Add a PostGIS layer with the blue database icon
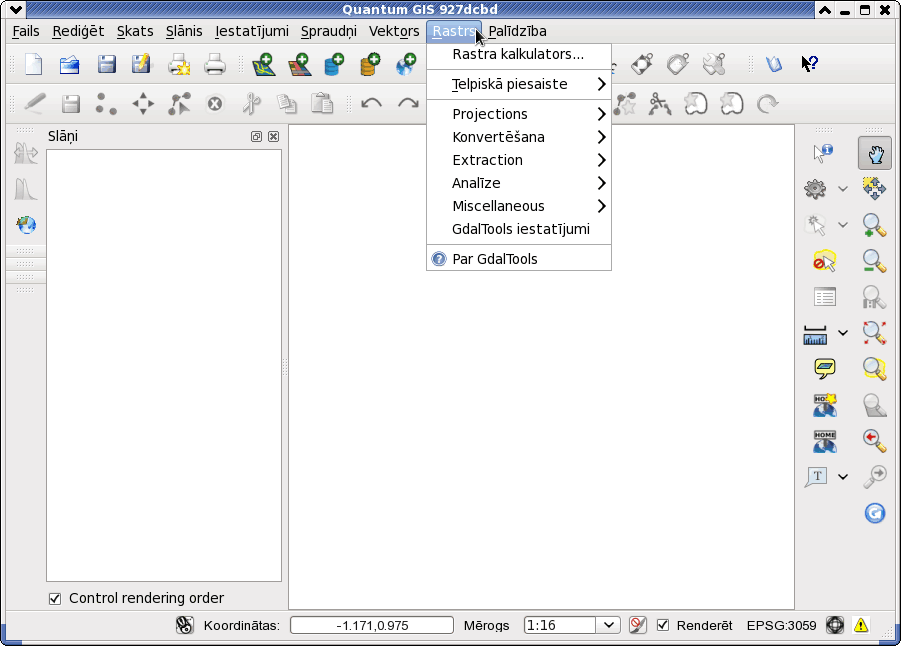The width and height of the screenshot is (901, 646). [334, 64]
